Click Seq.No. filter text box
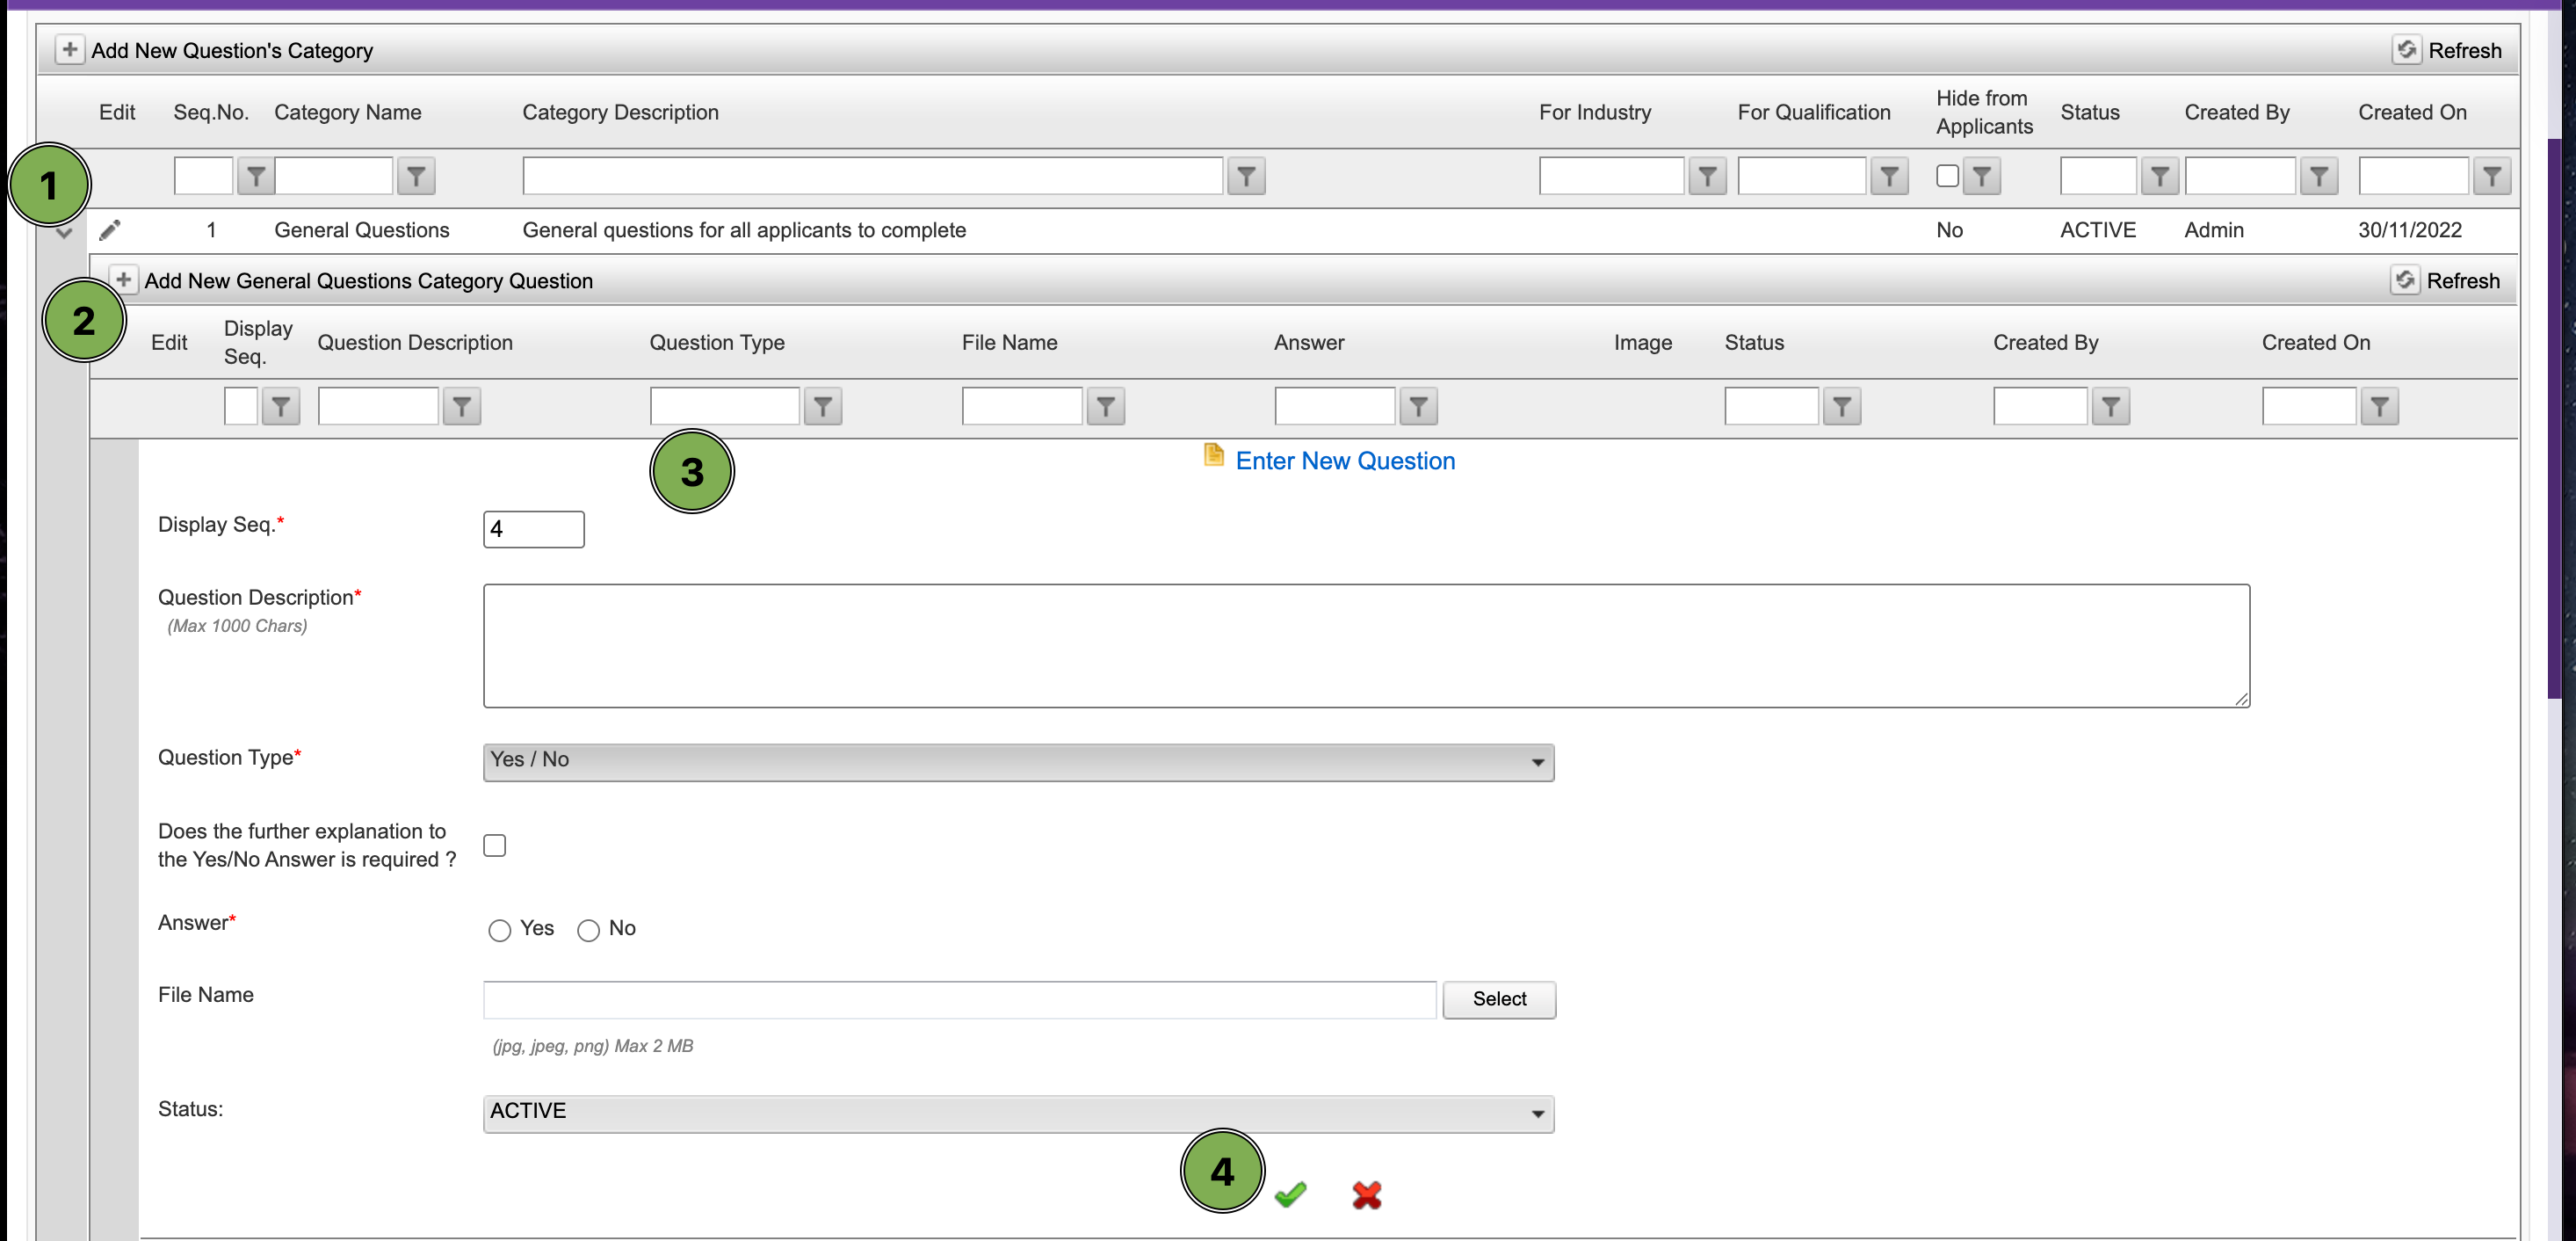This screenshot has width=2576, height=1241. (x=203, y=176)
